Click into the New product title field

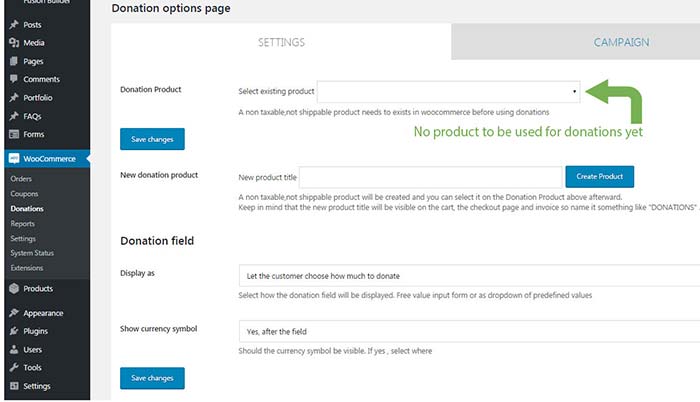tap(430, 177)
